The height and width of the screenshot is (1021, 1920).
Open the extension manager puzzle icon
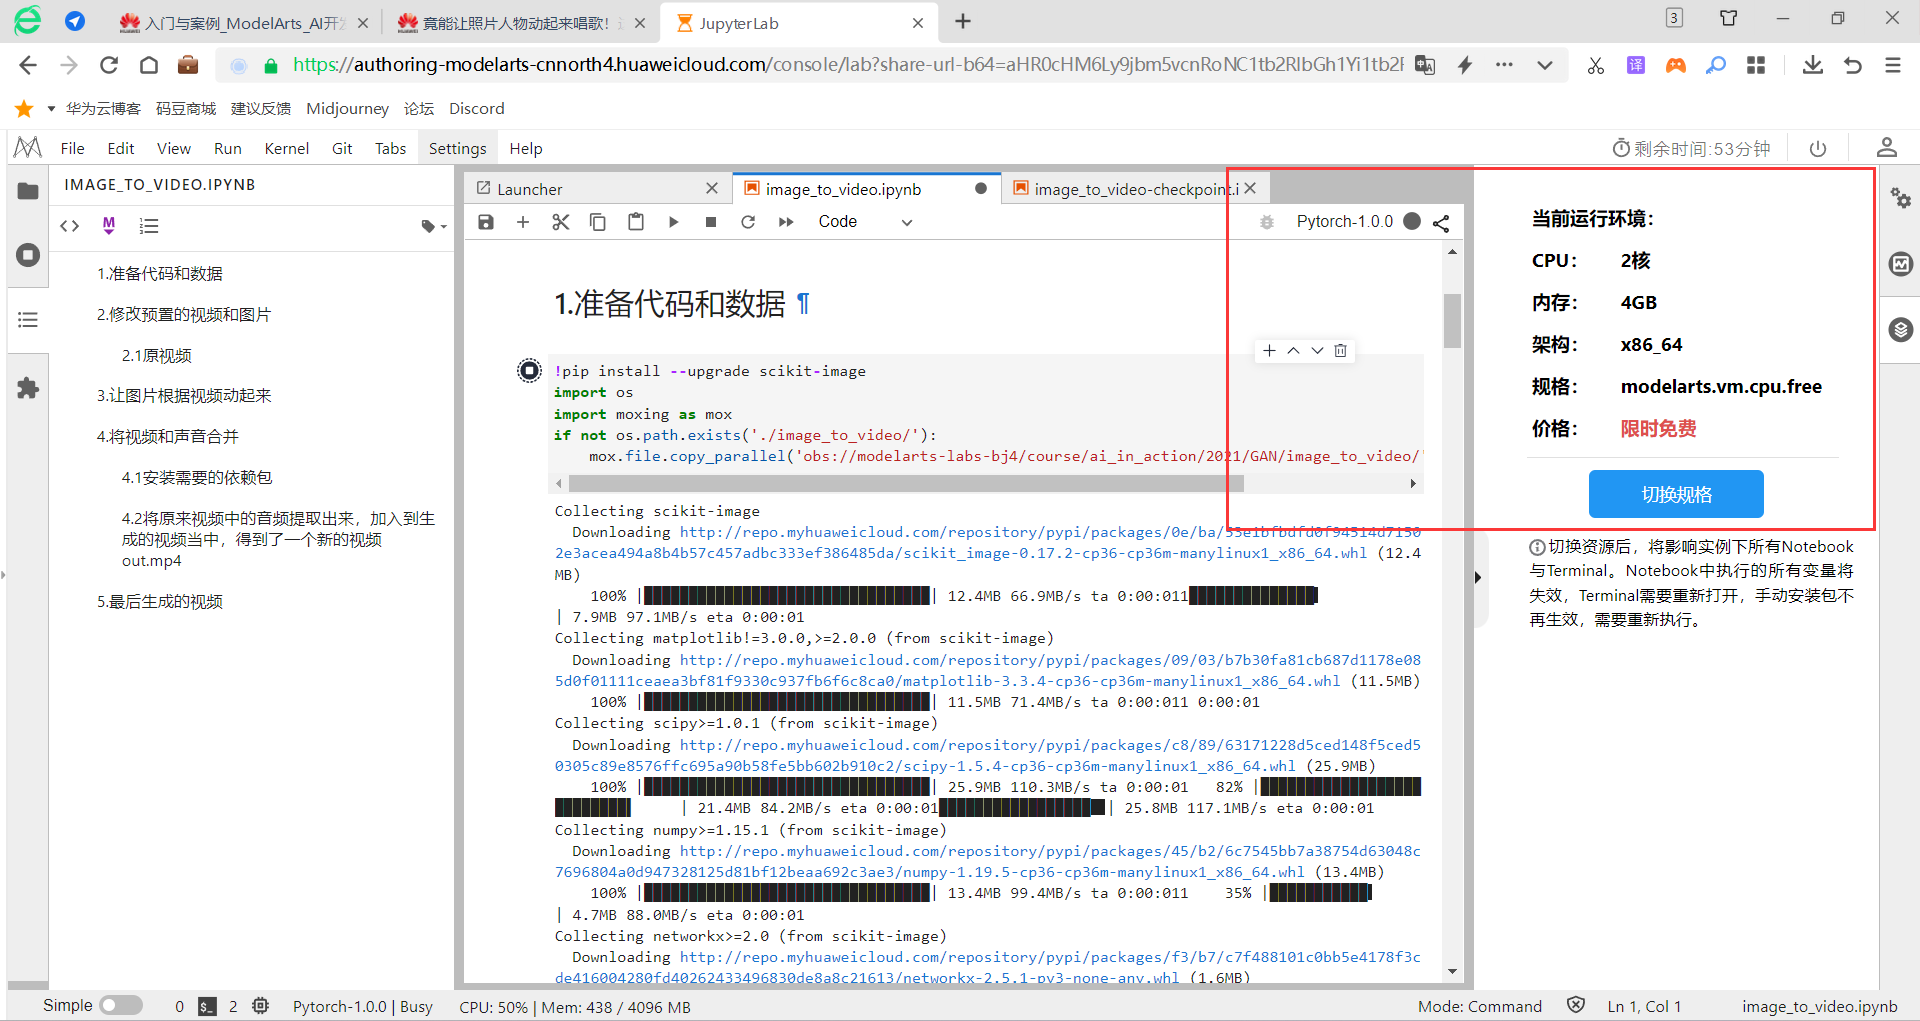coord(28,388)
